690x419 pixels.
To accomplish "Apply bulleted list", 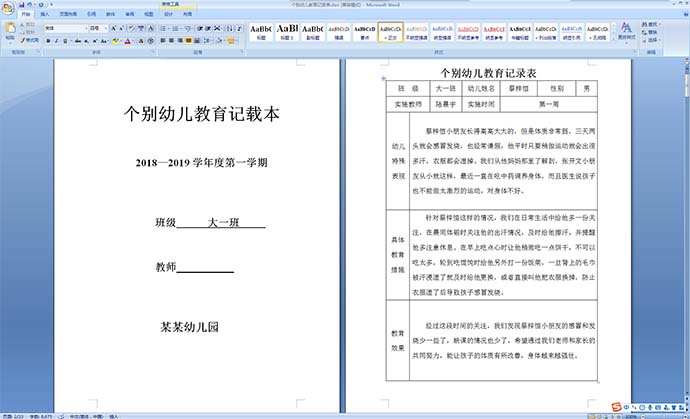I will pyautogui.click(x=163, y=28).
